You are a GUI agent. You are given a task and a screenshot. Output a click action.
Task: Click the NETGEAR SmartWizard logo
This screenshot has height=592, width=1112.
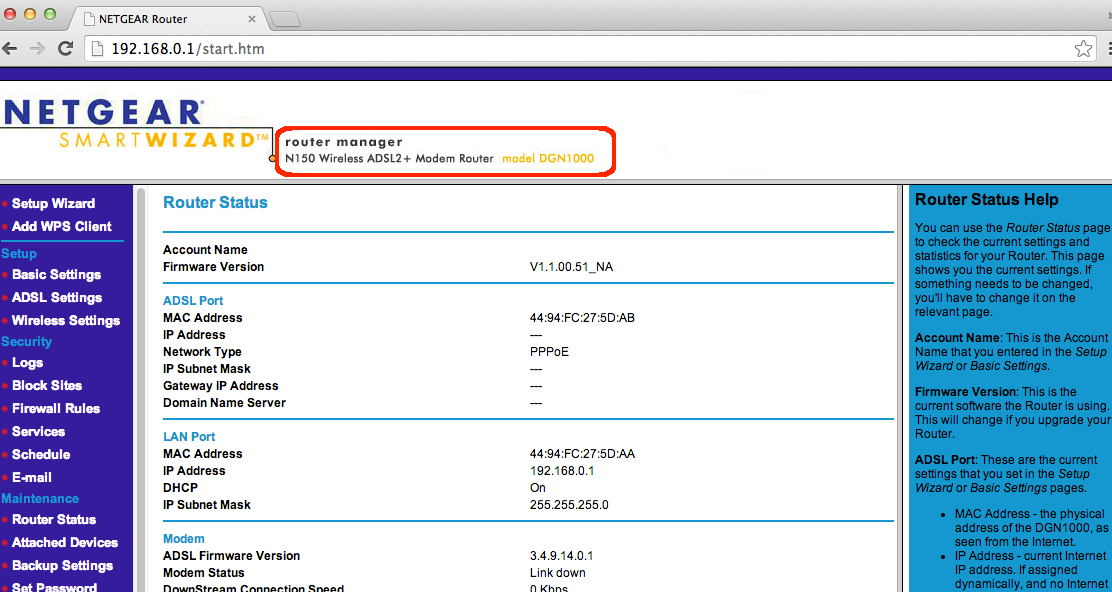pyautogui.click(x=135, y=123)
